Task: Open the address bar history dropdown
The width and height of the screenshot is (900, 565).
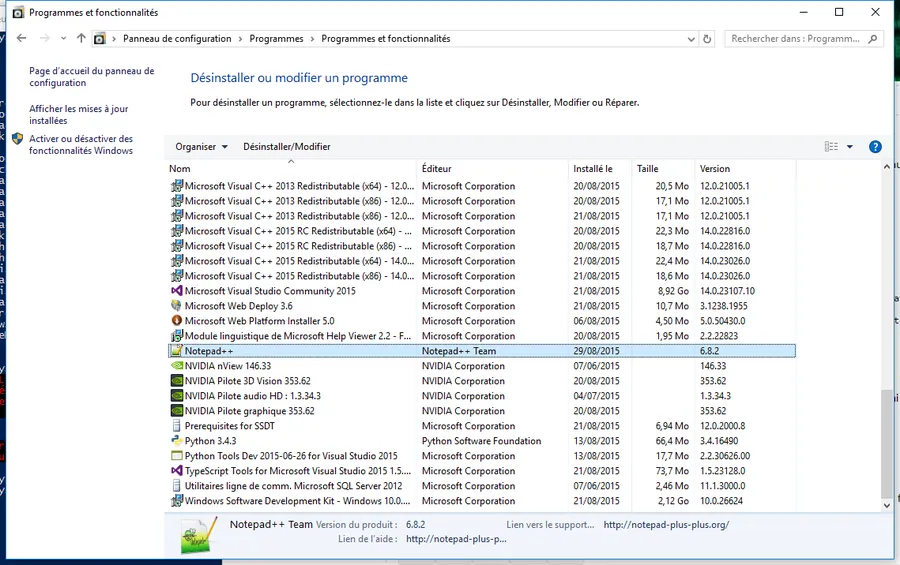Action: (690, 38)
